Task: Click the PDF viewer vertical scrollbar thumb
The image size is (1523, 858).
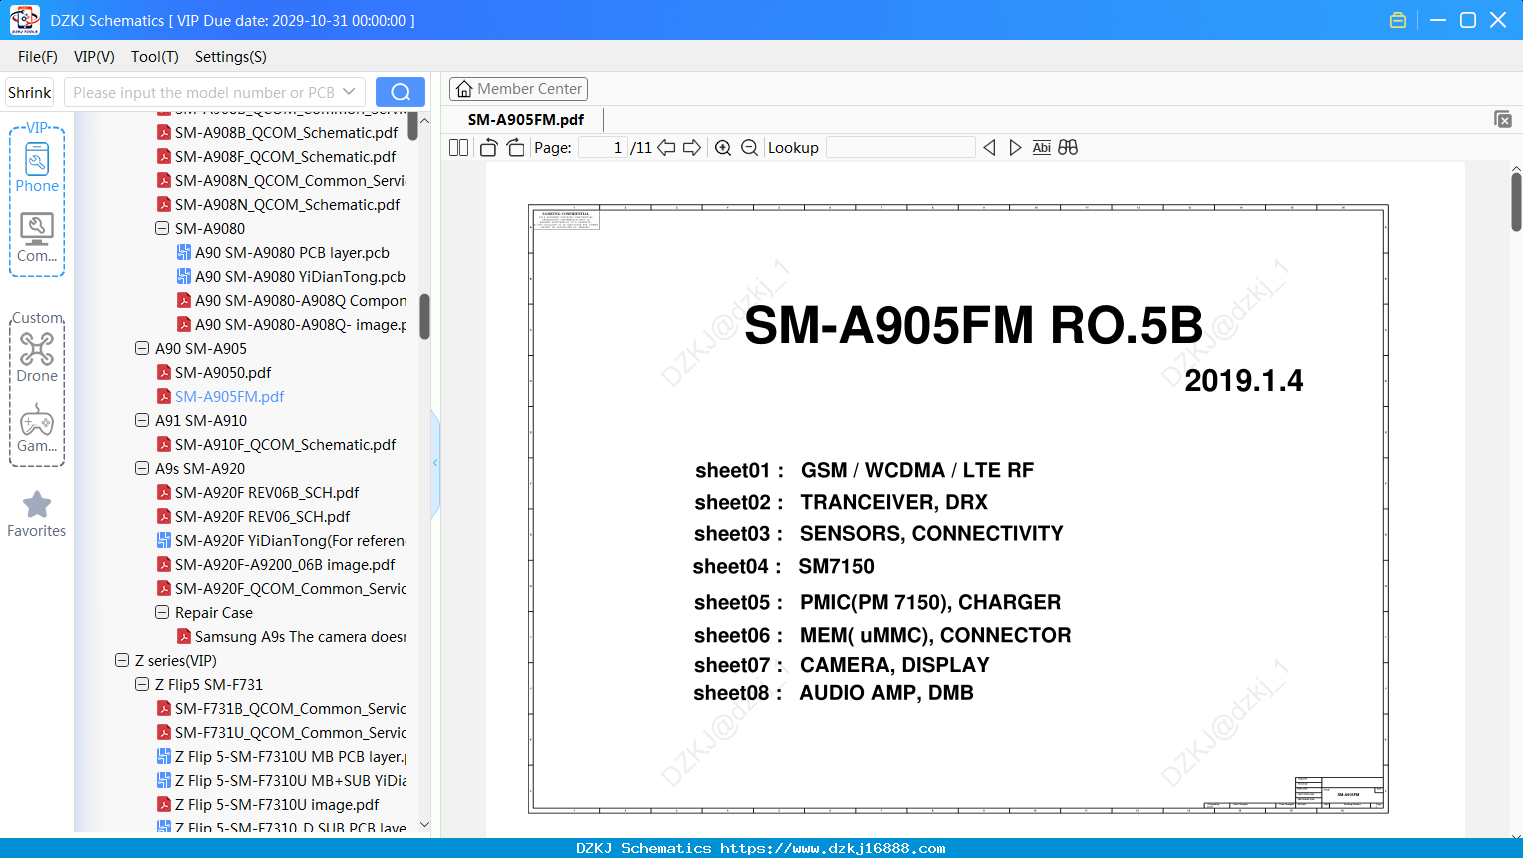Action: pyautogui.click(x=1516, y=201)
